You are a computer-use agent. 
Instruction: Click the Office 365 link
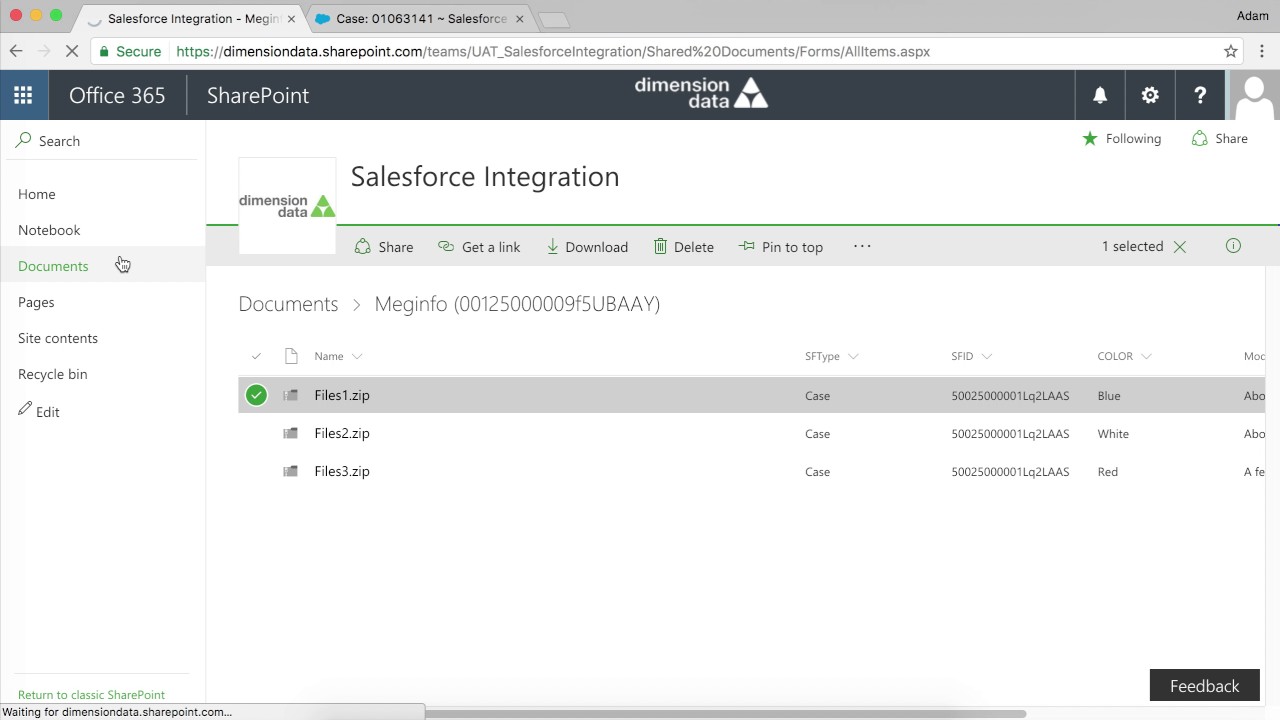(x=117, y=95)
